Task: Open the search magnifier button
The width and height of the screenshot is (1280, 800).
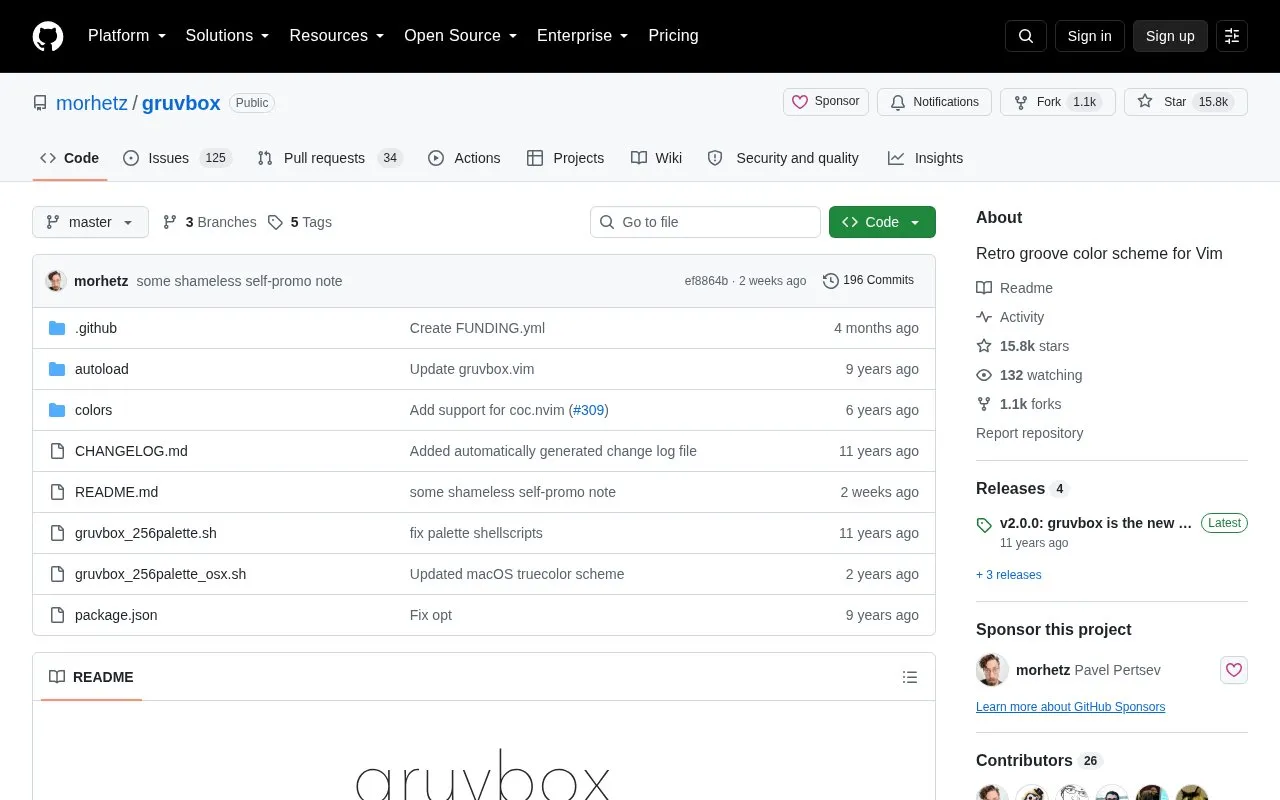Action: click(x=1026, y=36)
